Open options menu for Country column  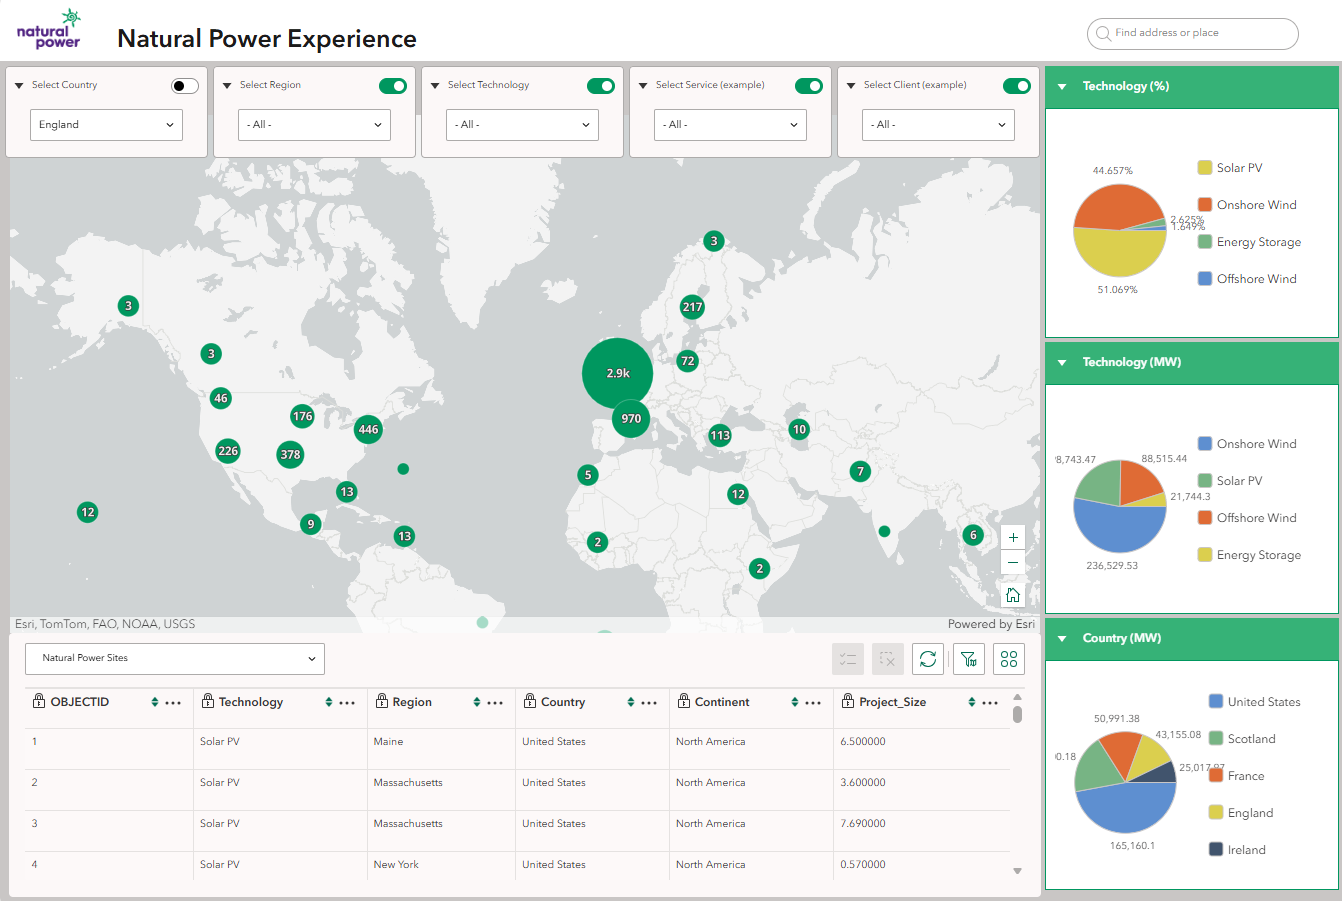[649, 703]
